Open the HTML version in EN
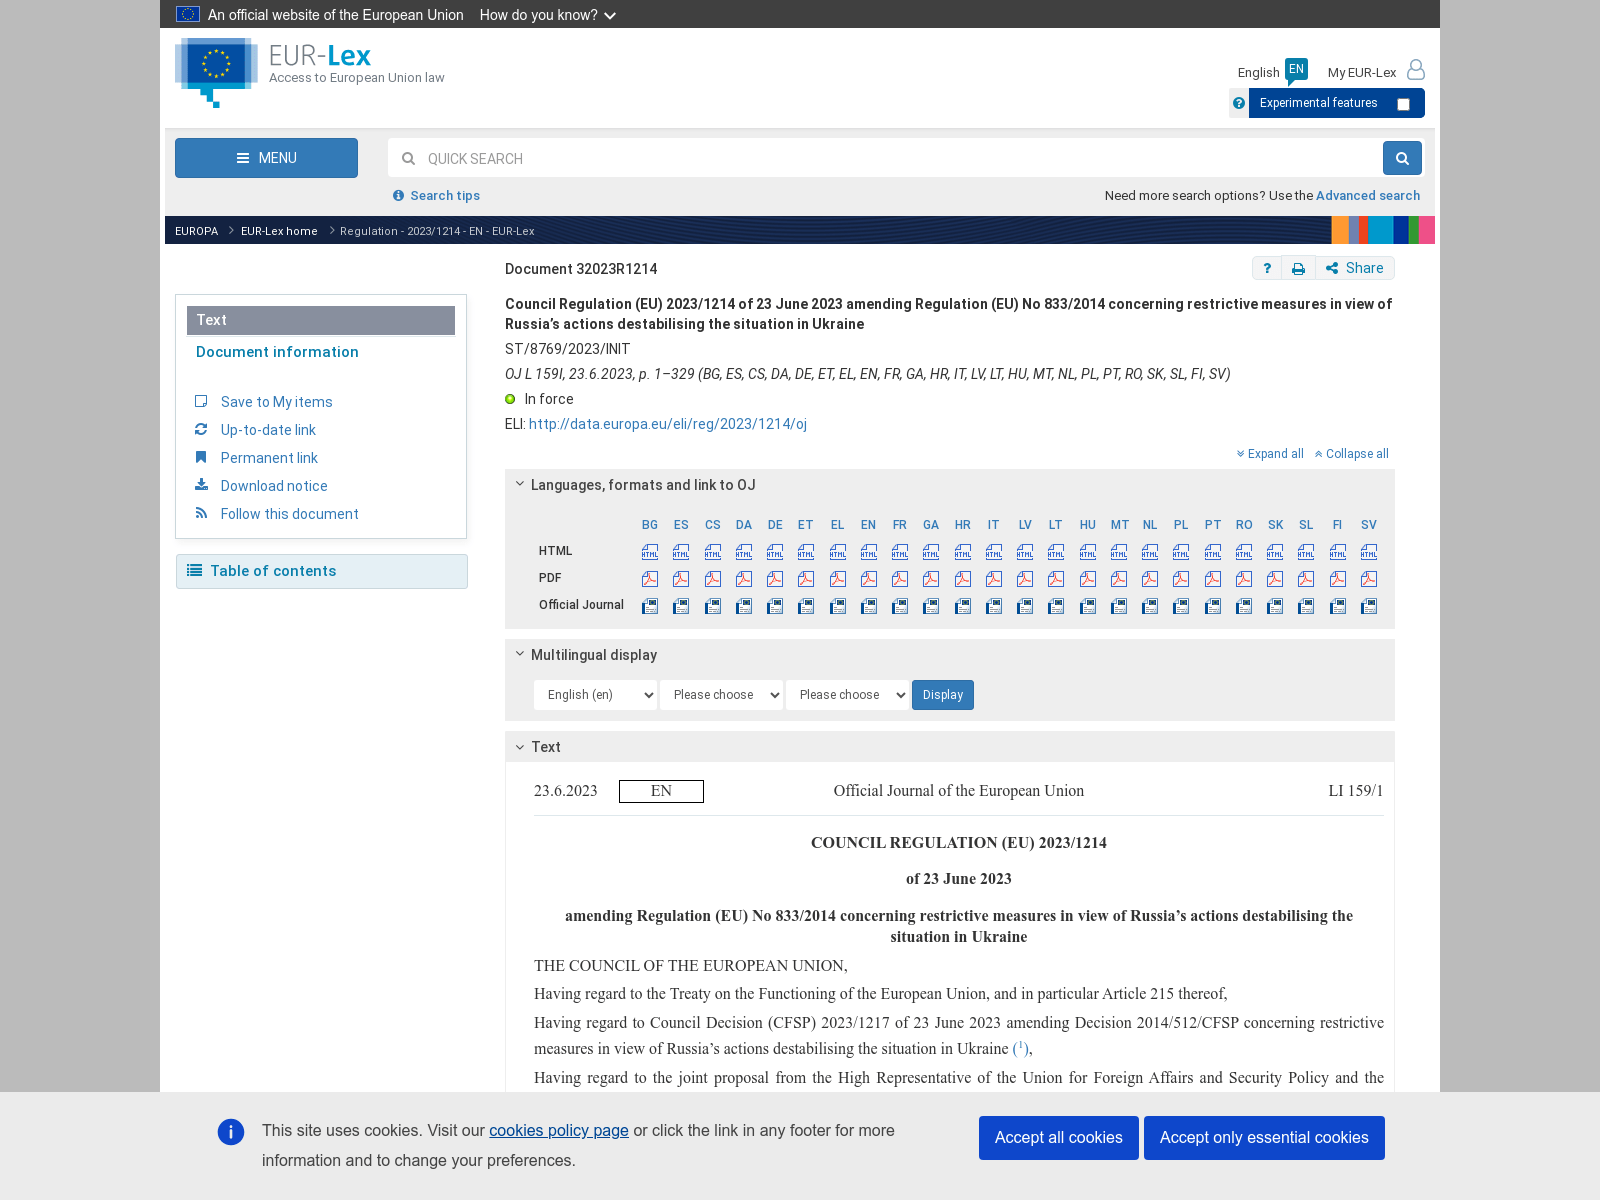This screenshot has width=1600, height=1200. coord(869,552)
